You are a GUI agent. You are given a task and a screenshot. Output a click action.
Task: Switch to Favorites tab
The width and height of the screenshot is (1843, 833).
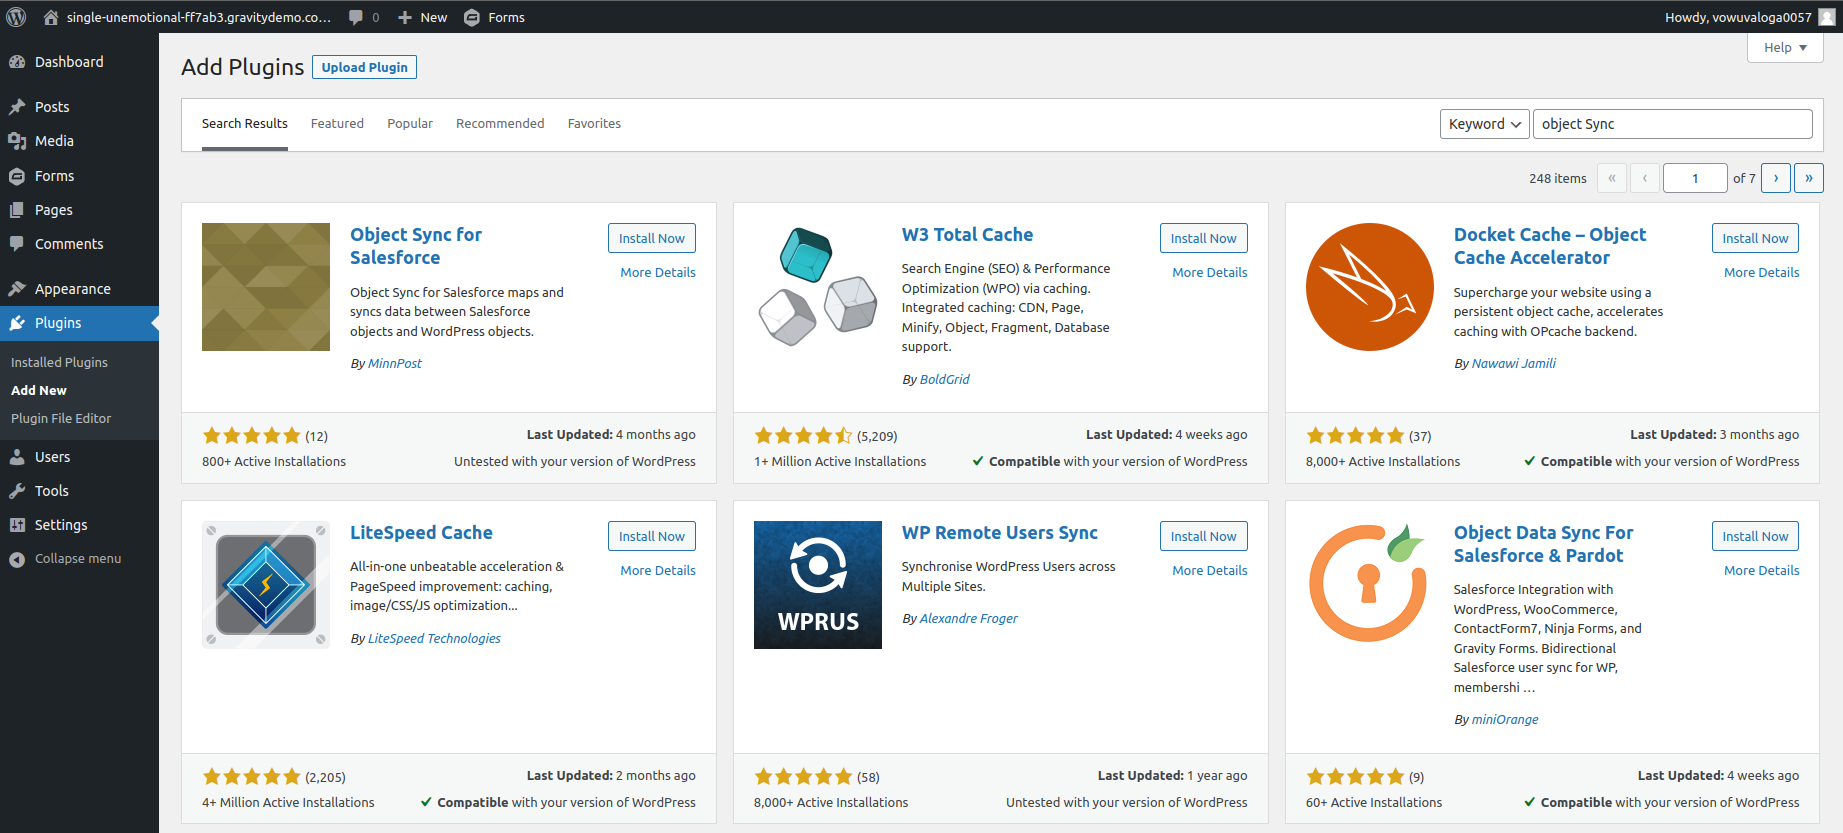(594, 124)
